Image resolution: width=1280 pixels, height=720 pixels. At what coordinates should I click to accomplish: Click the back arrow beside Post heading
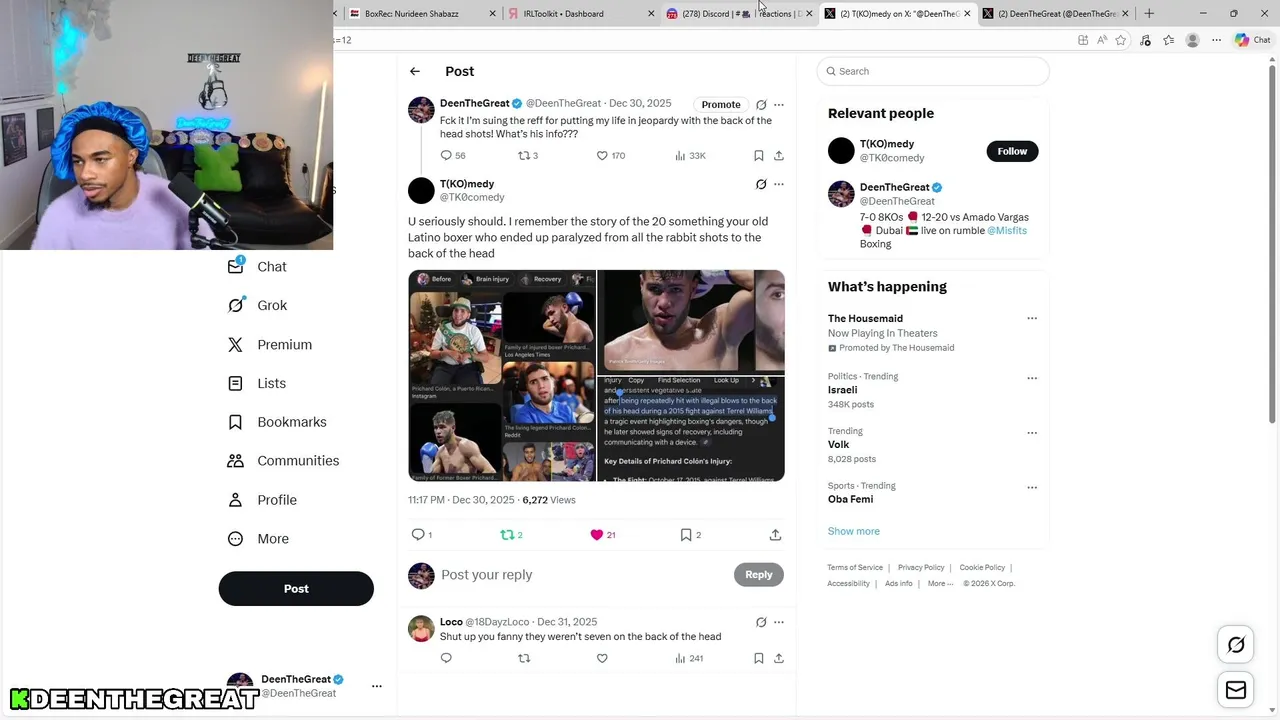point(415,71)
